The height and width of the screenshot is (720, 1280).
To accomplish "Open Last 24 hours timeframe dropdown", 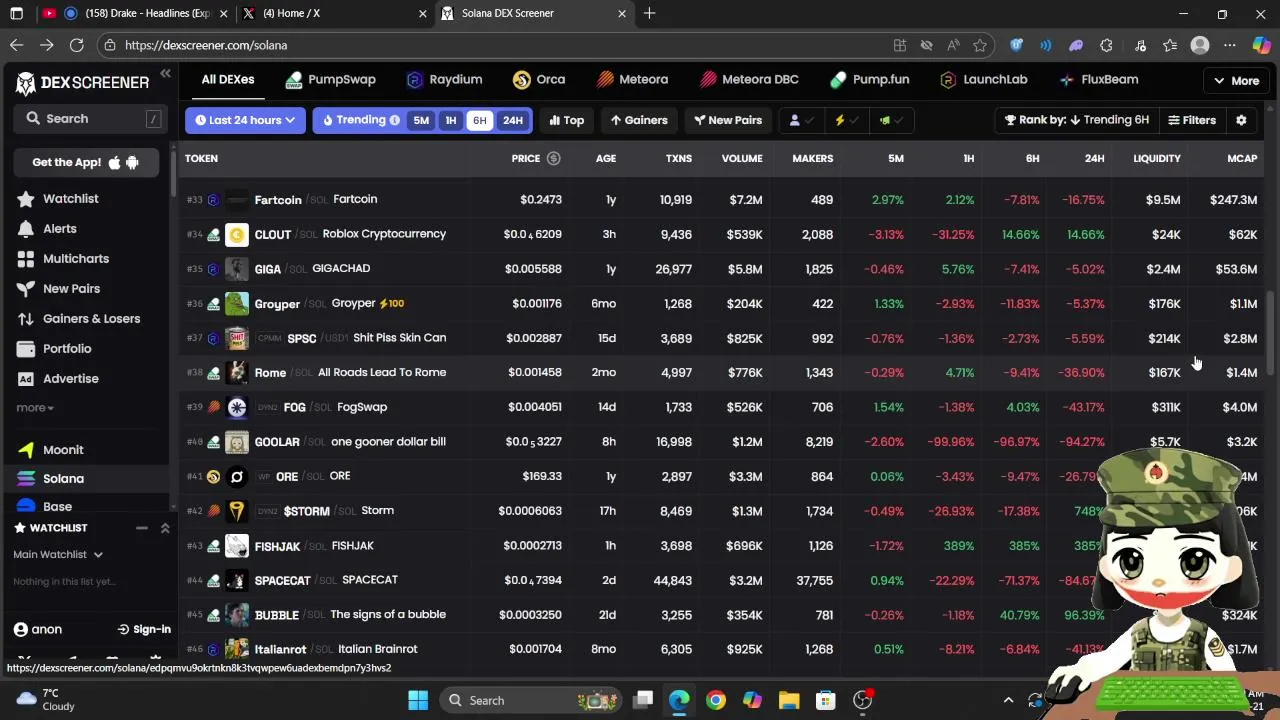I will tap(245, 120).
